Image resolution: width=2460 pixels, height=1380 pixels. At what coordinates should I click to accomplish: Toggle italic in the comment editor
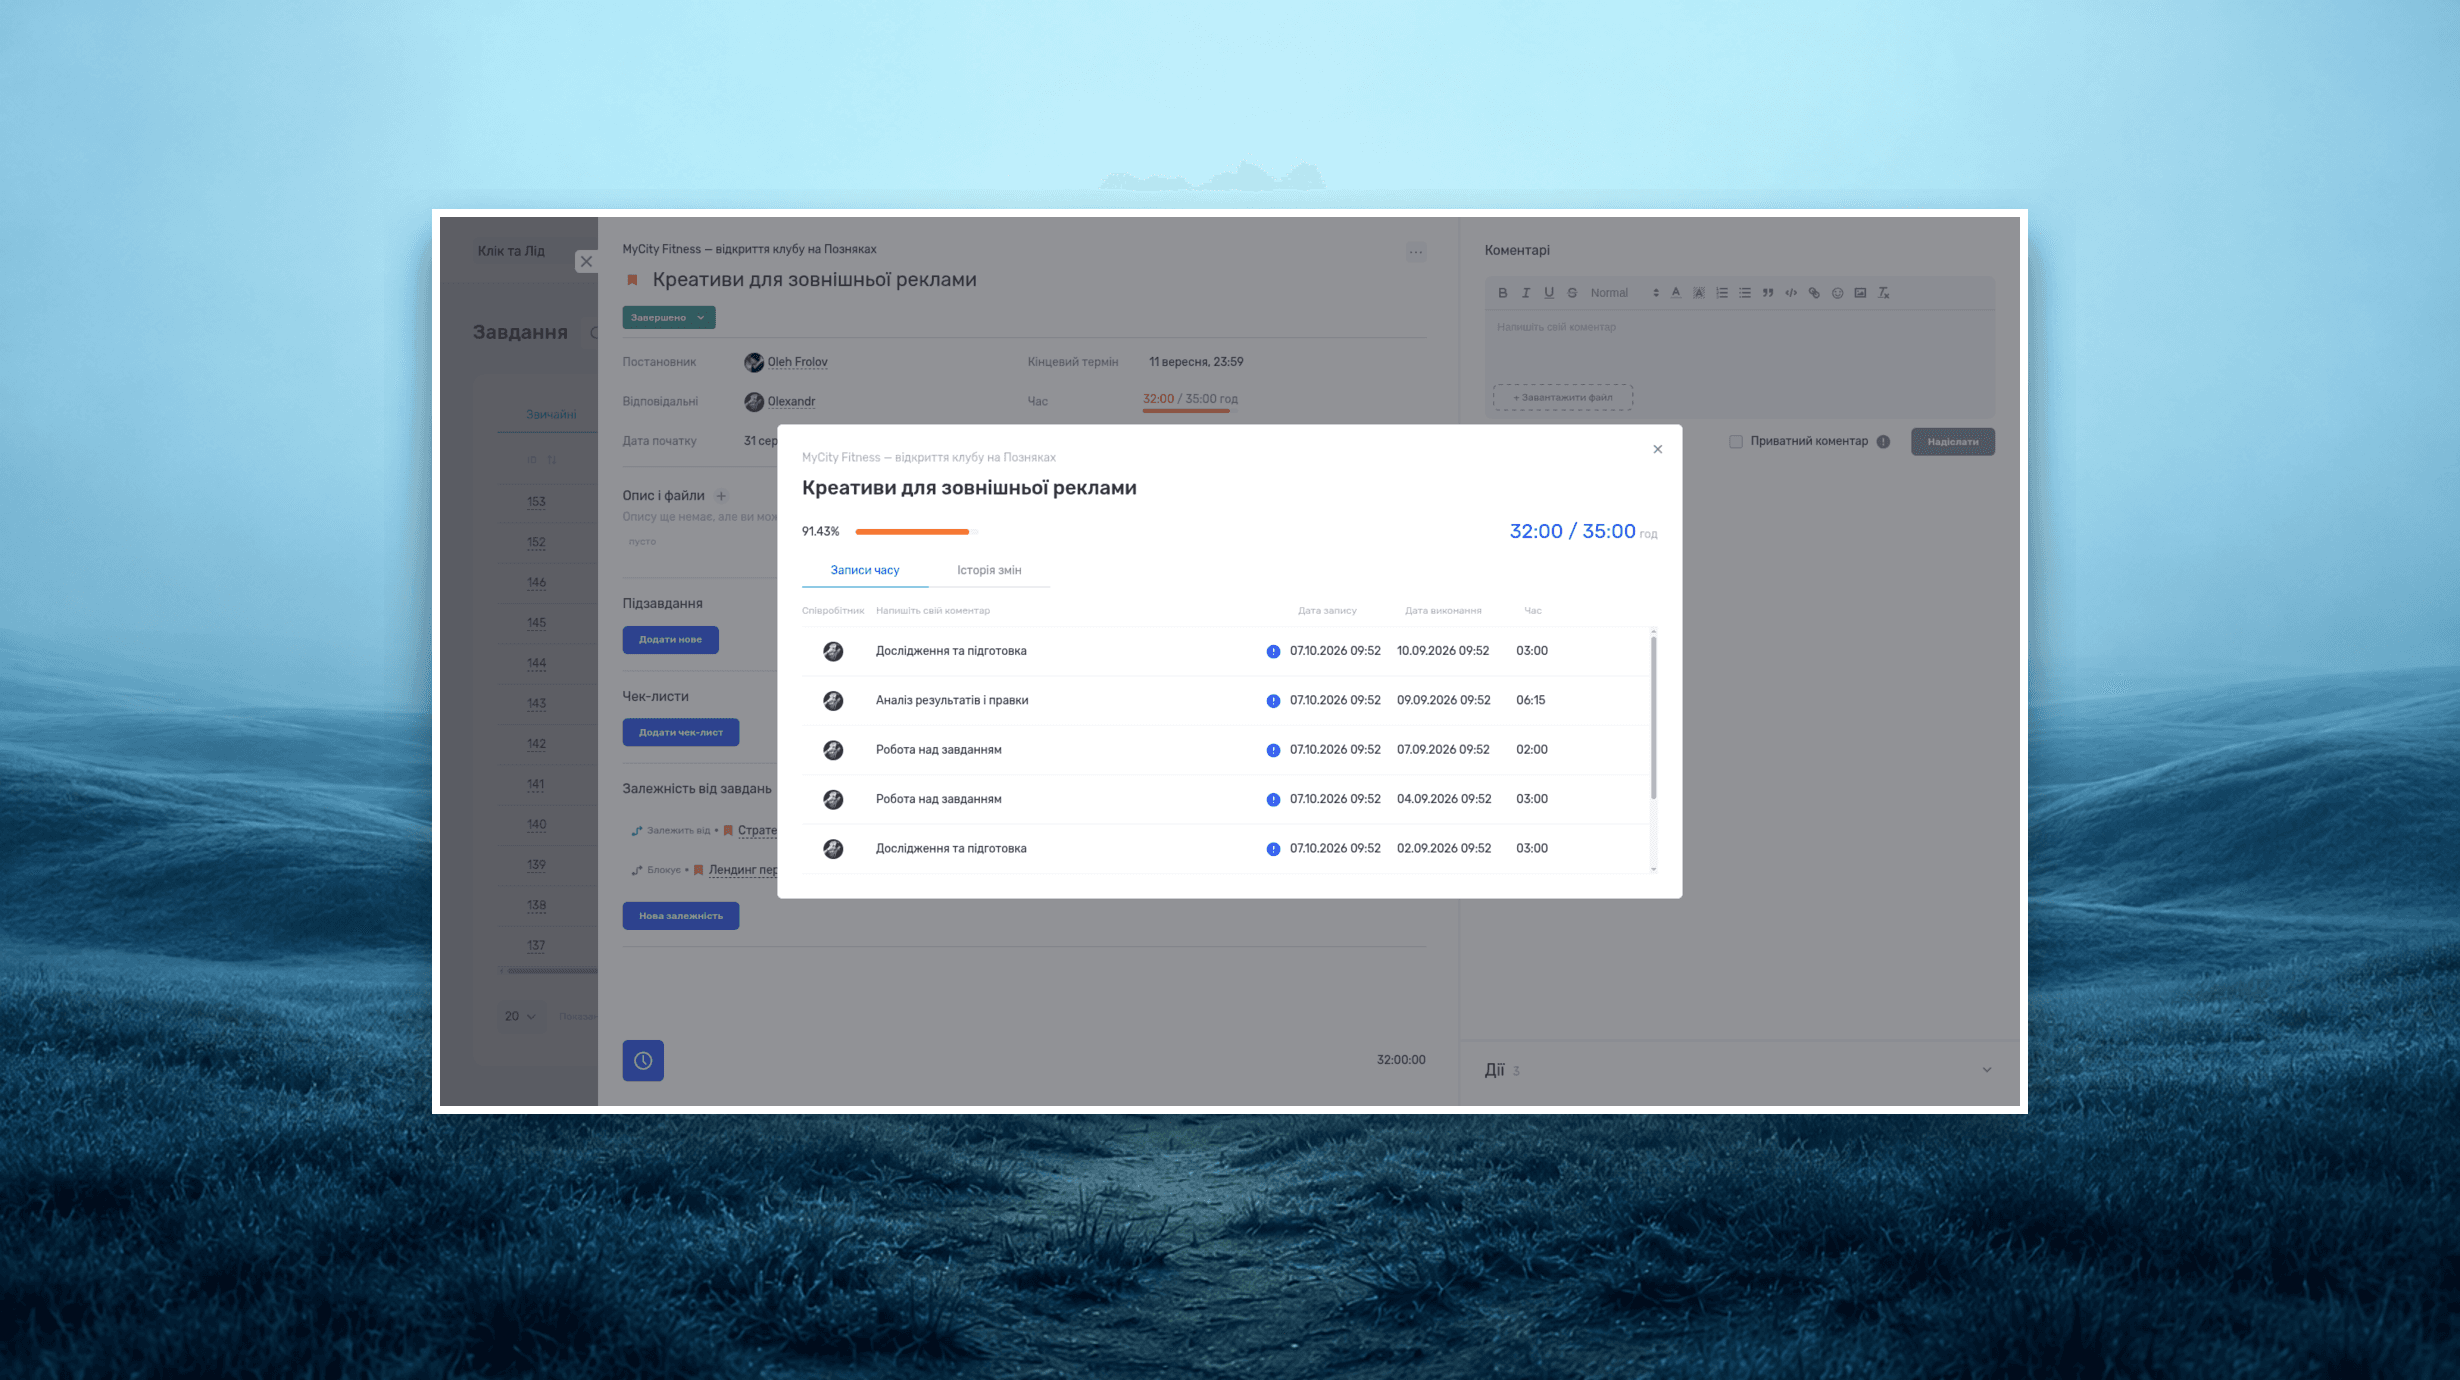pos(1525,293)
